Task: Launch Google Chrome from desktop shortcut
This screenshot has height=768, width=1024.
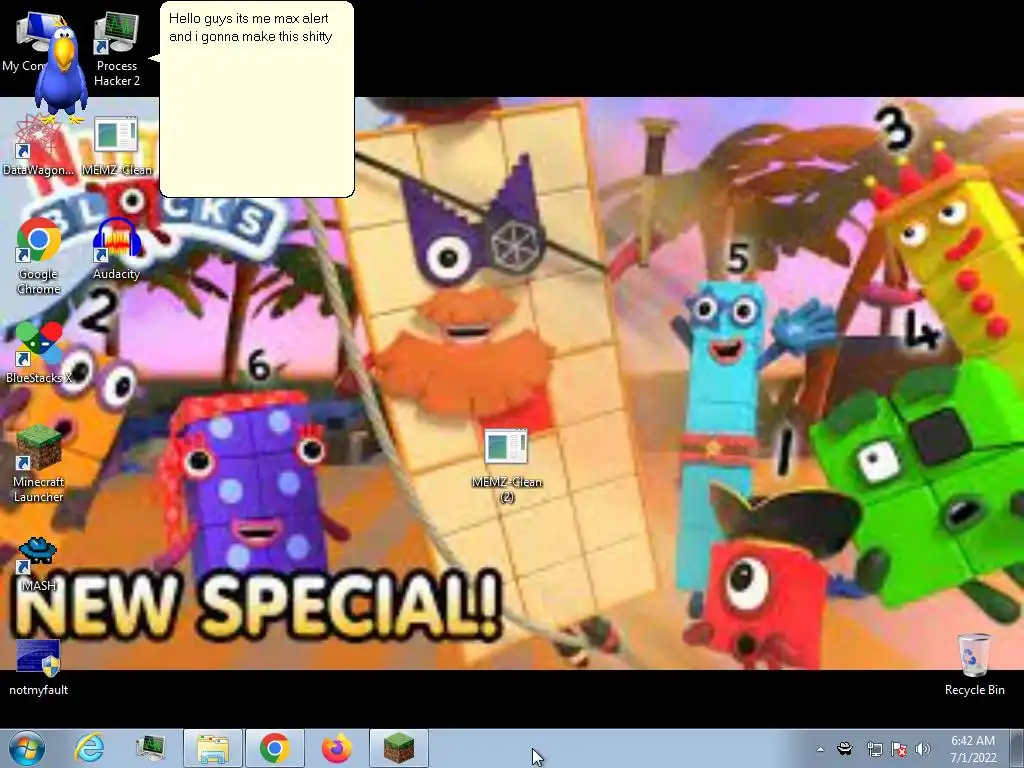Action: pos(39,256)
